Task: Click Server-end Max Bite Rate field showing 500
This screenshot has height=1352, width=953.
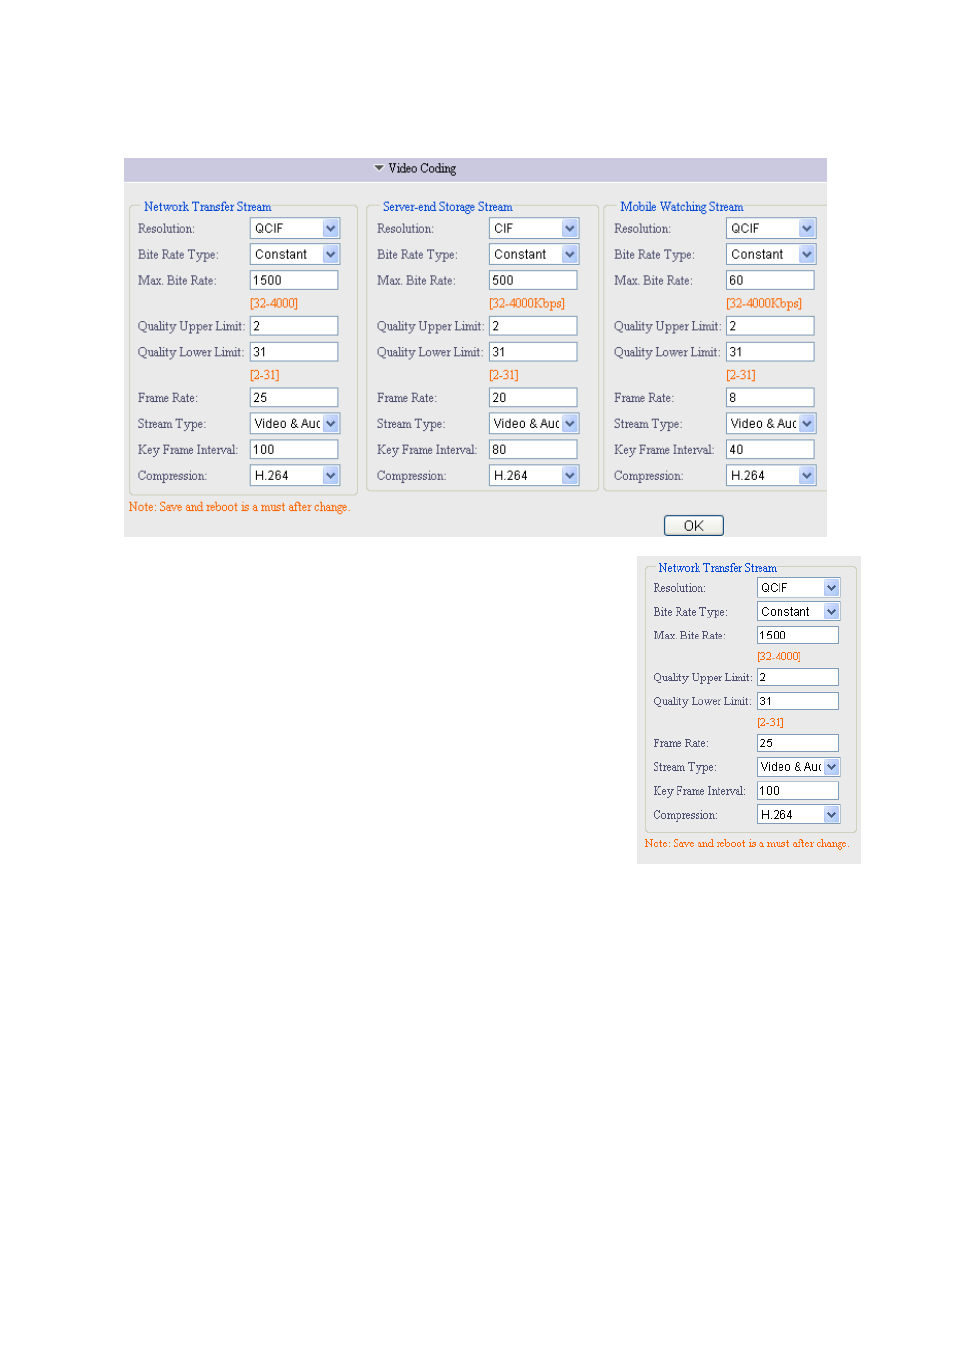Action: coord(533,281)
